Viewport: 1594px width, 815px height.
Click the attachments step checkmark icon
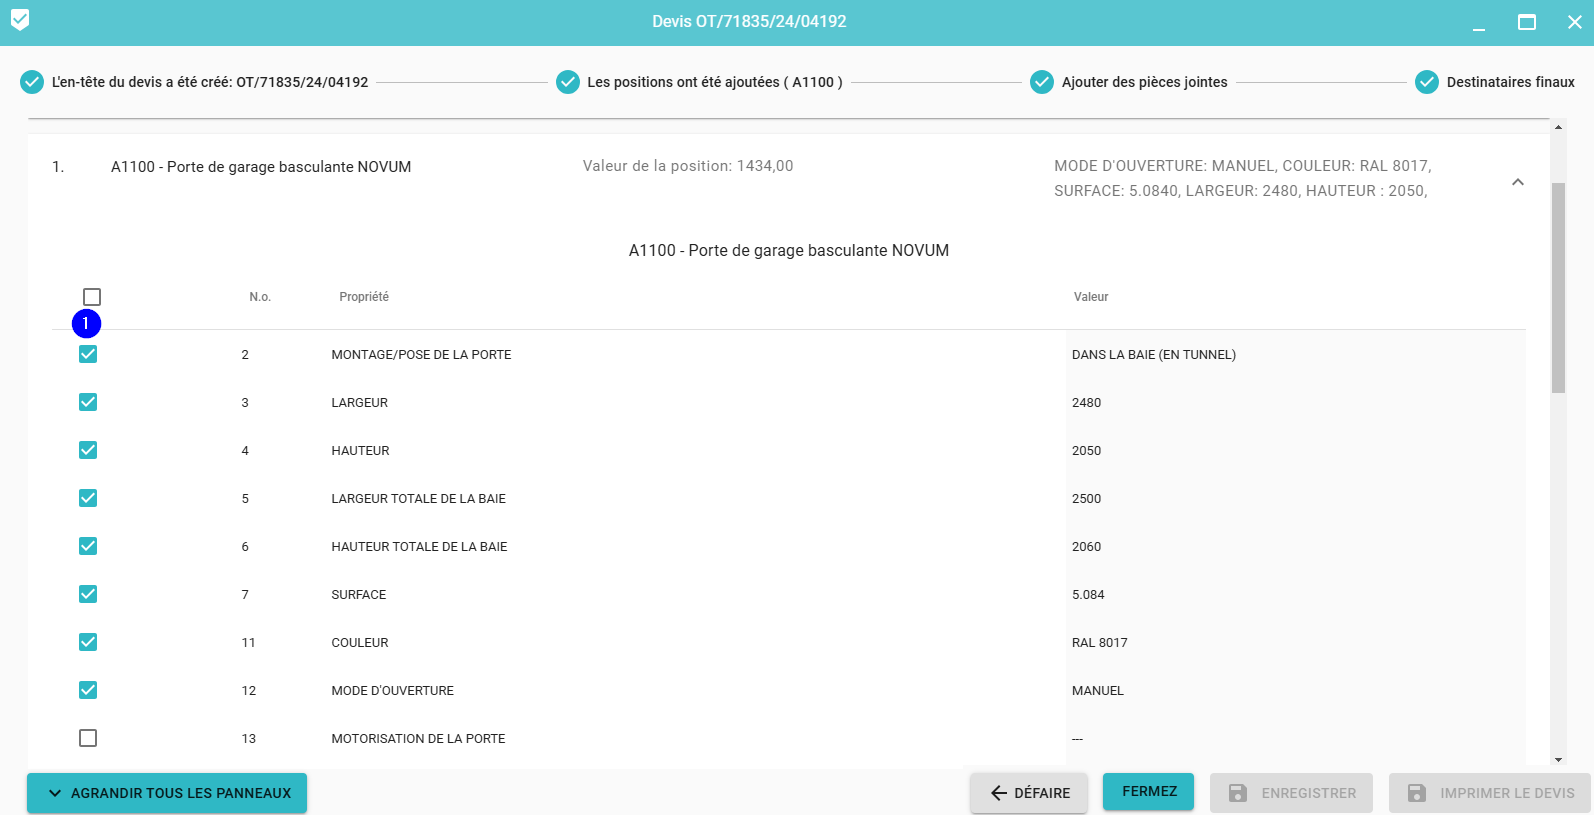pos(1042,82)
